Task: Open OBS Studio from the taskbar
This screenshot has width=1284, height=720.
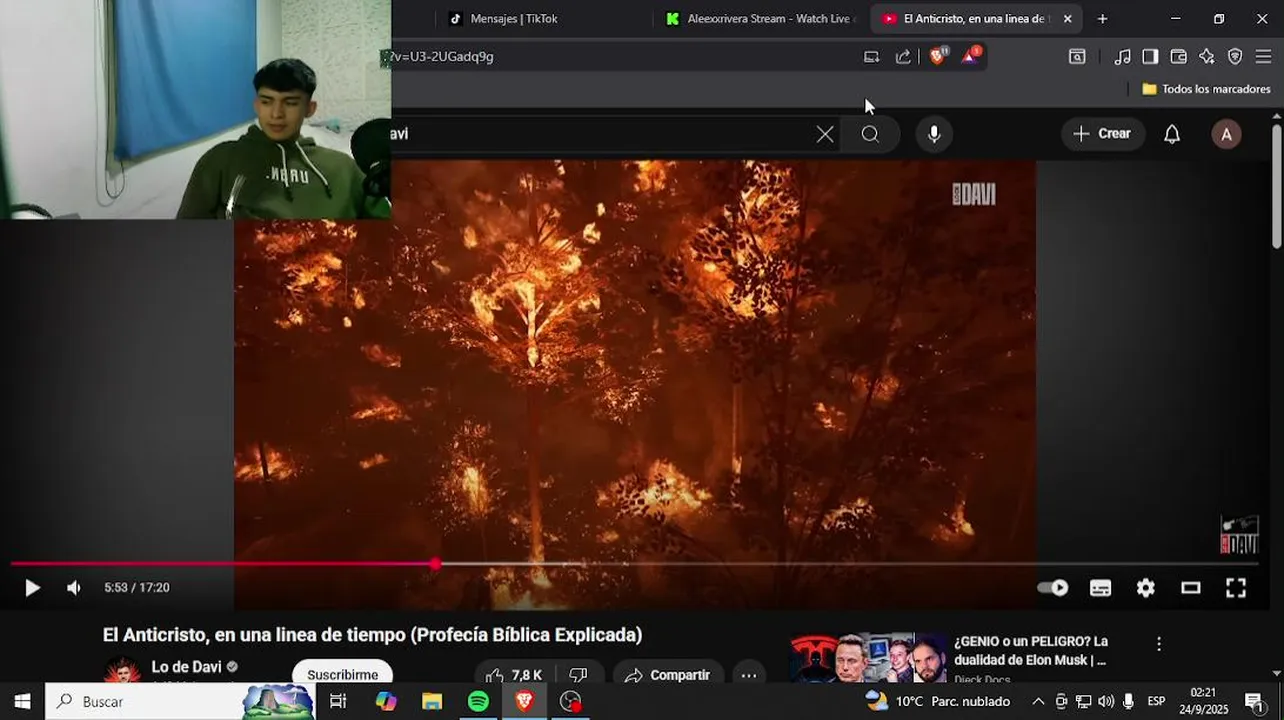Action: 570,701
